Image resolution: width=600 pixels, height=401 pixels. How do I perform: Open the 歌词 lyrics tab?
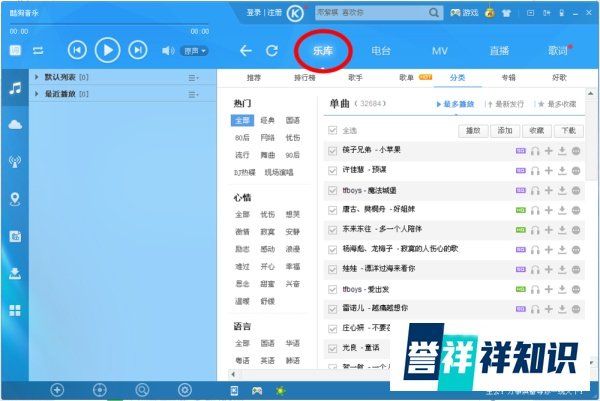click(558, 51)
